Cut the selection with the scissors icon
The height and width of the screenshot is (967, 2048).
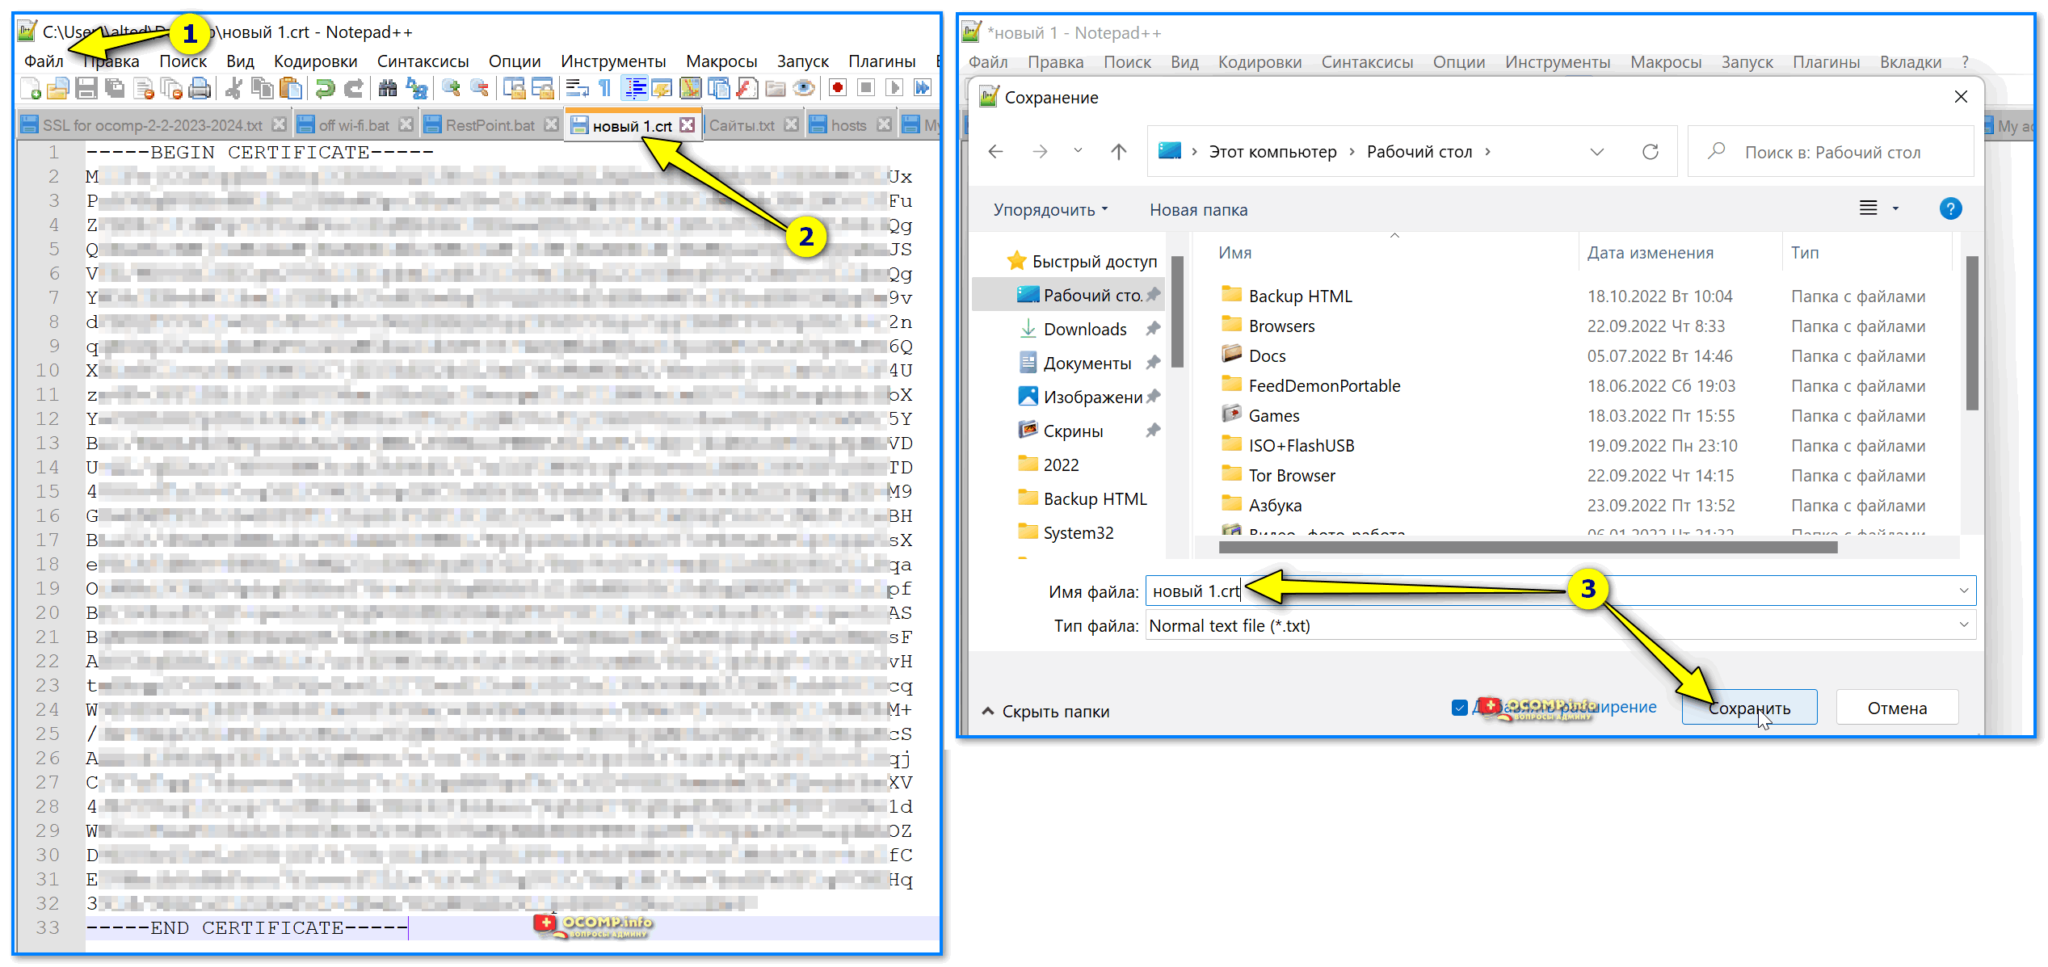[234, 89]
